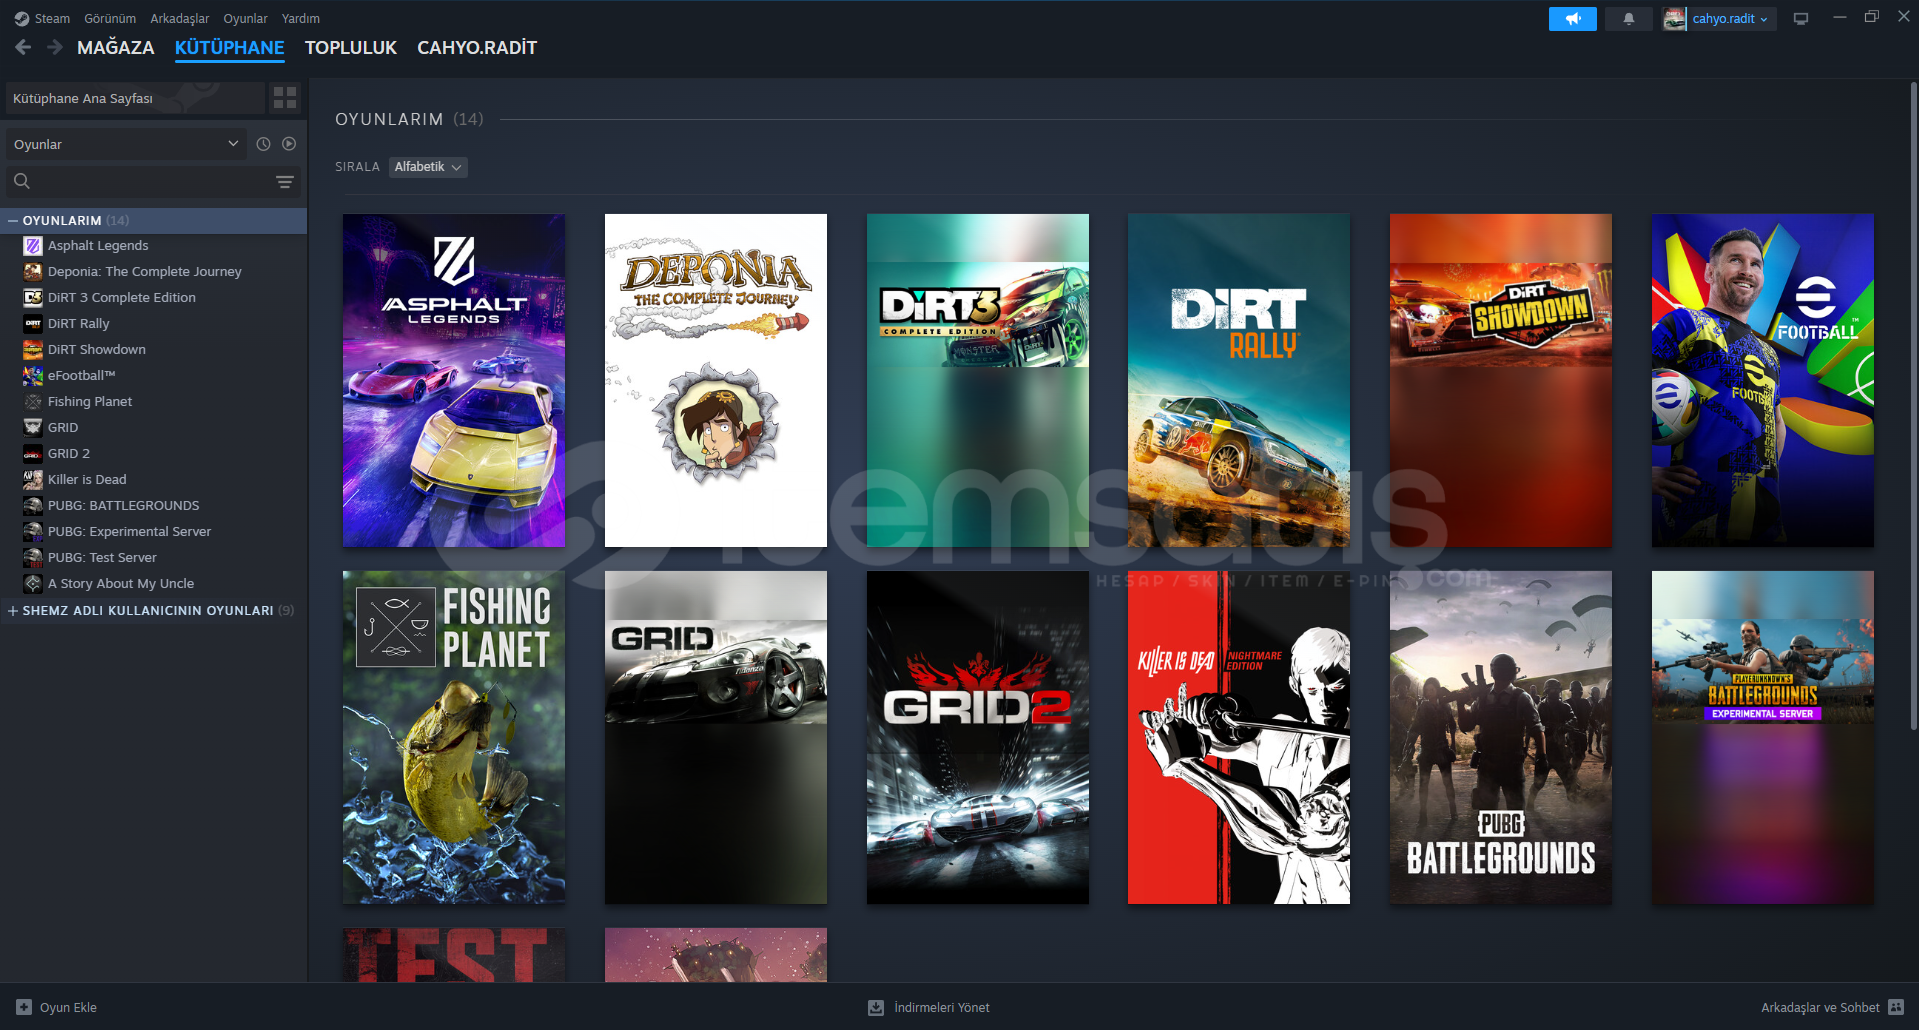The image size is (1919, 1030).
Task: Click Kütüphane Ana Sayfası button
Action: (x=135, y=98)
